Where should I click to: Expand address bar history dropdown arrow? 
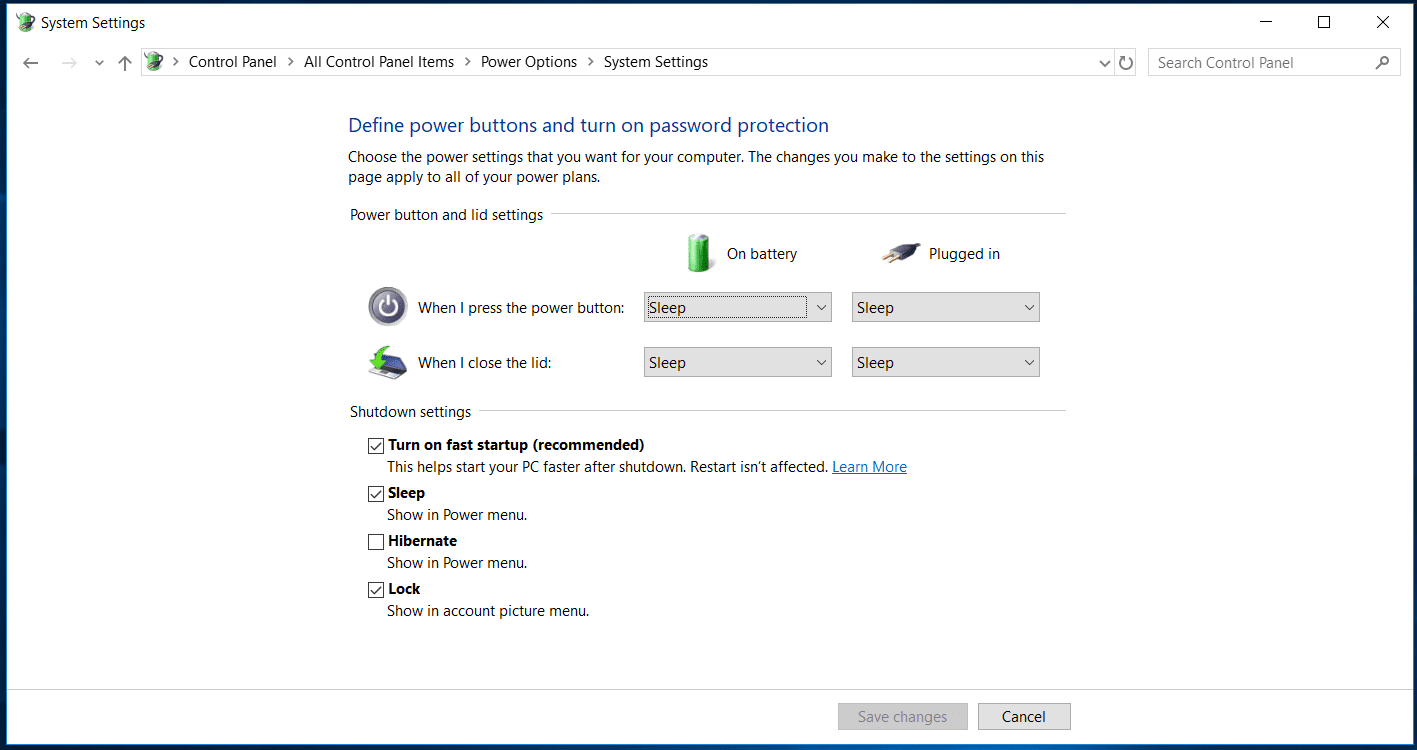point(1104,63)
